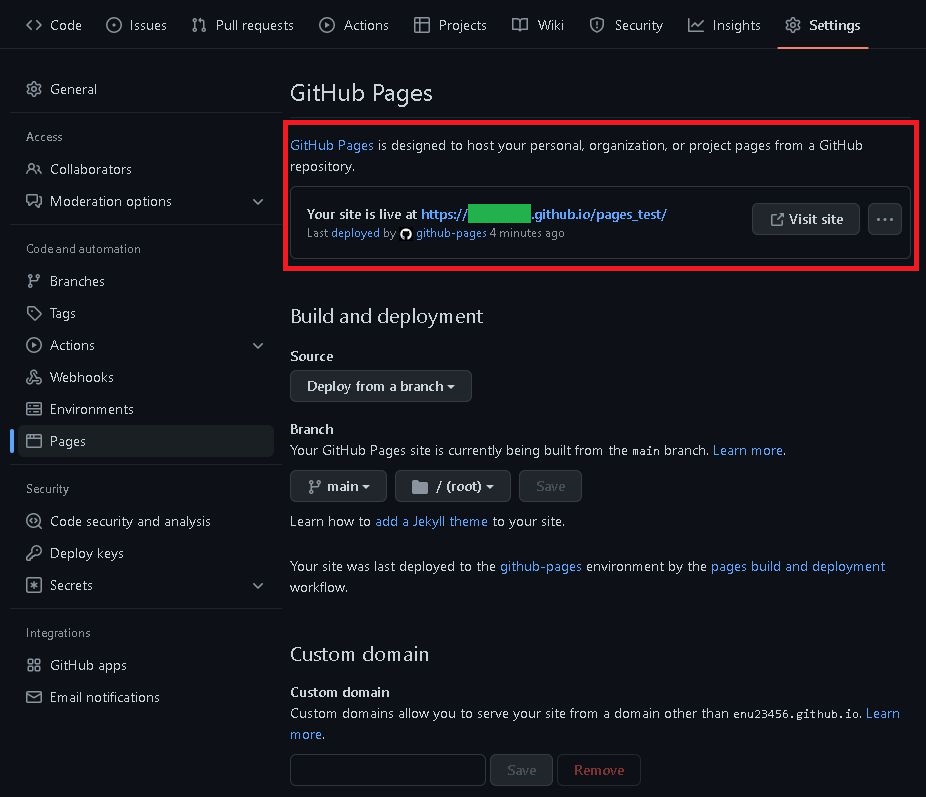Open Branches settings in sidebar
The height and width of the screenshot is (797, 926).
(146, 281)
